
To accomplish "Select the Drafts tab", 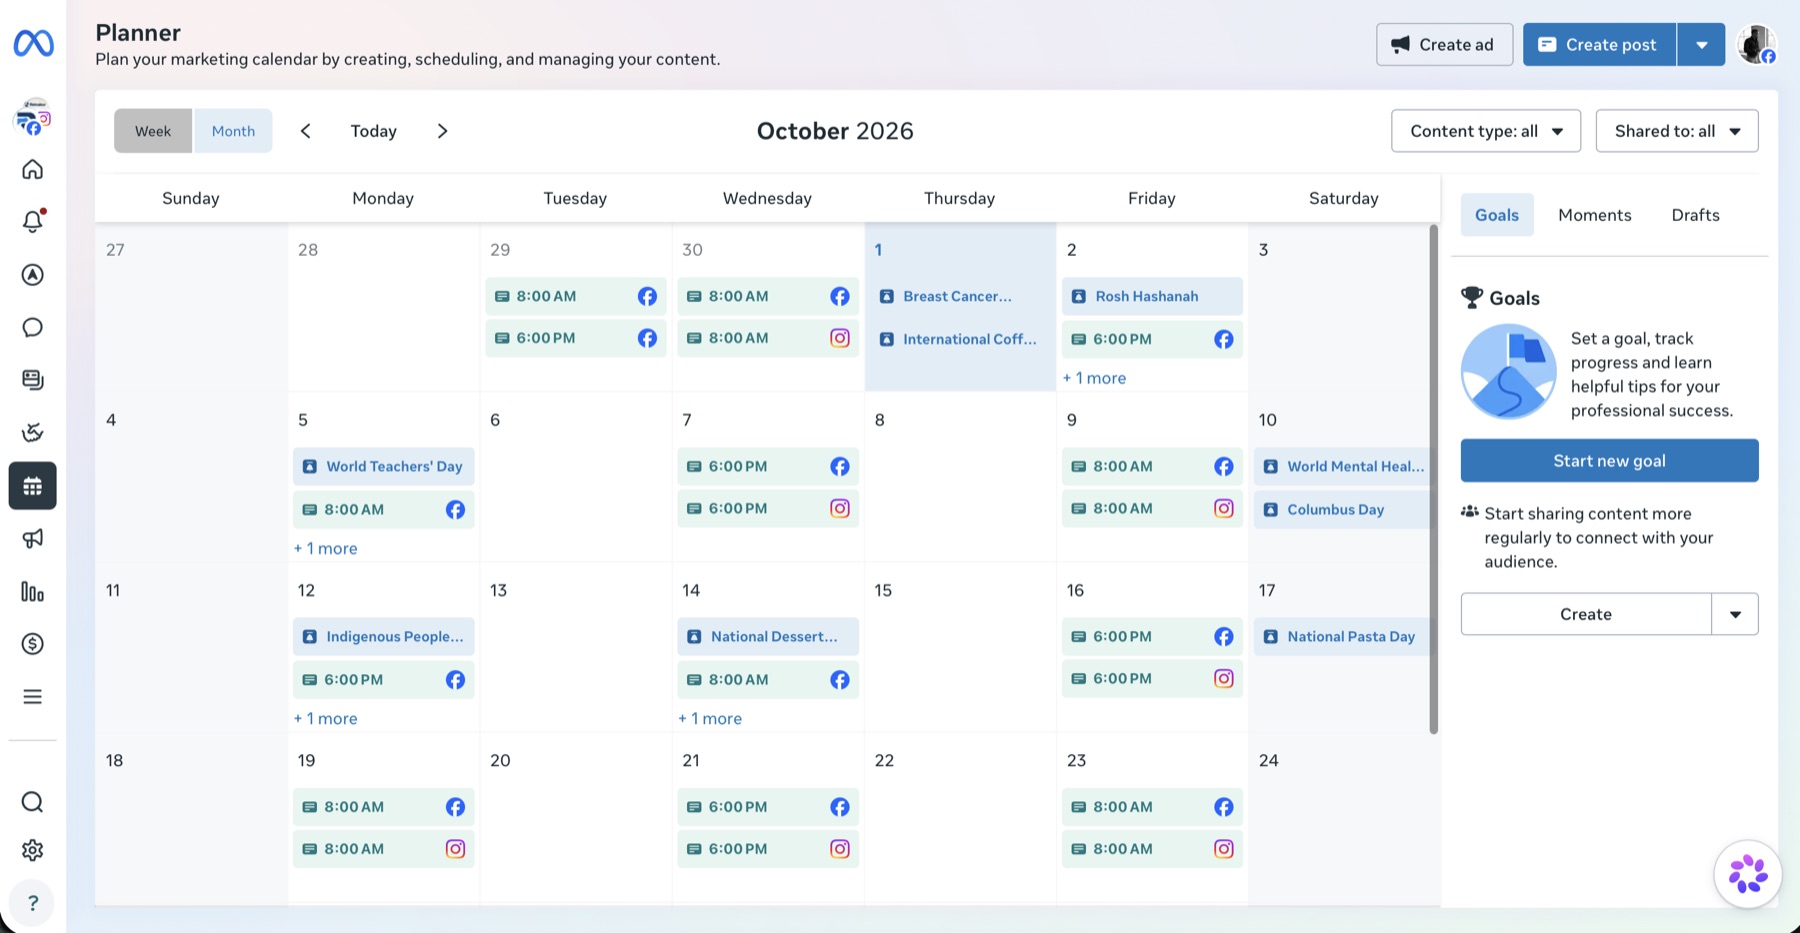I will pyautogui.click(x=1695, y=215).
